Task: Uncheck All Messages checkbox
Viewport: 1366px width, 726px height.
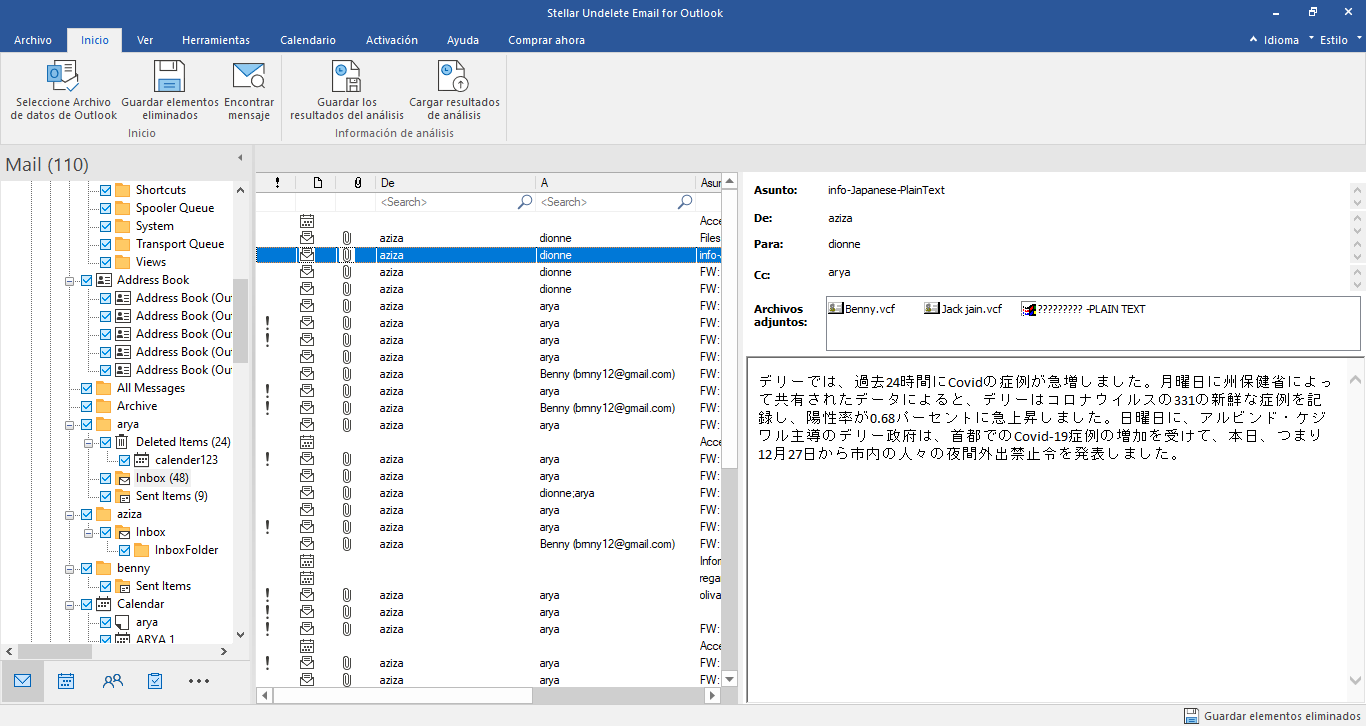Action: click(86, 388)
